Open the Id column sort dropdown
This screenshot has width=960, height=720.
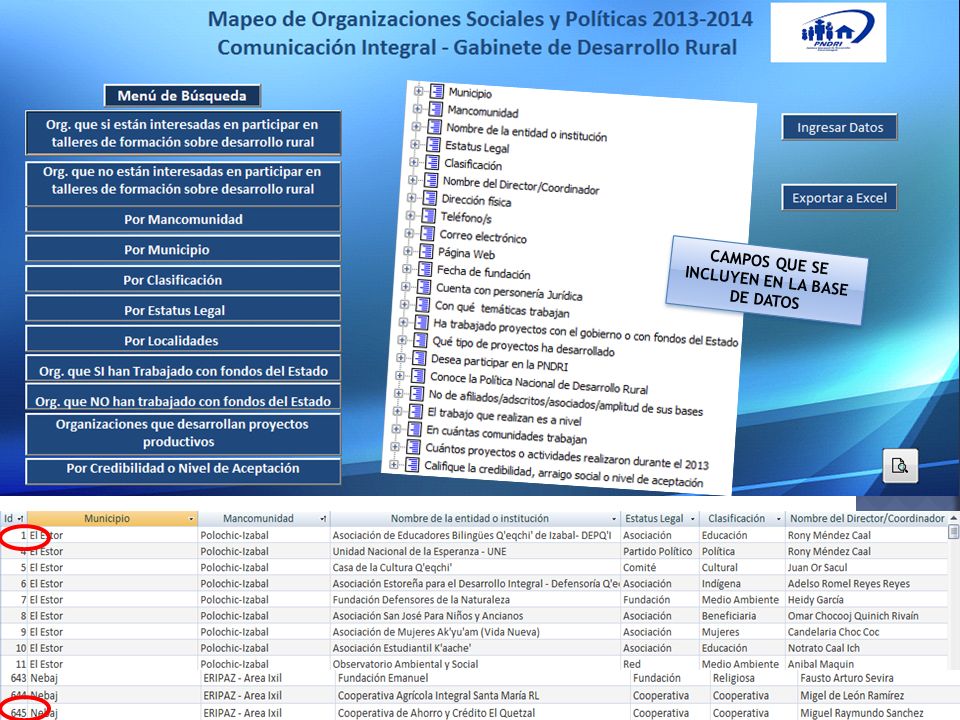coord(20,519)
